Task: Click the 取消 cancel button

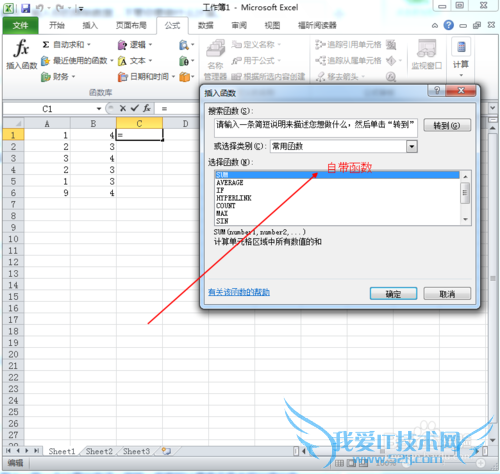Action: (447, 294)
